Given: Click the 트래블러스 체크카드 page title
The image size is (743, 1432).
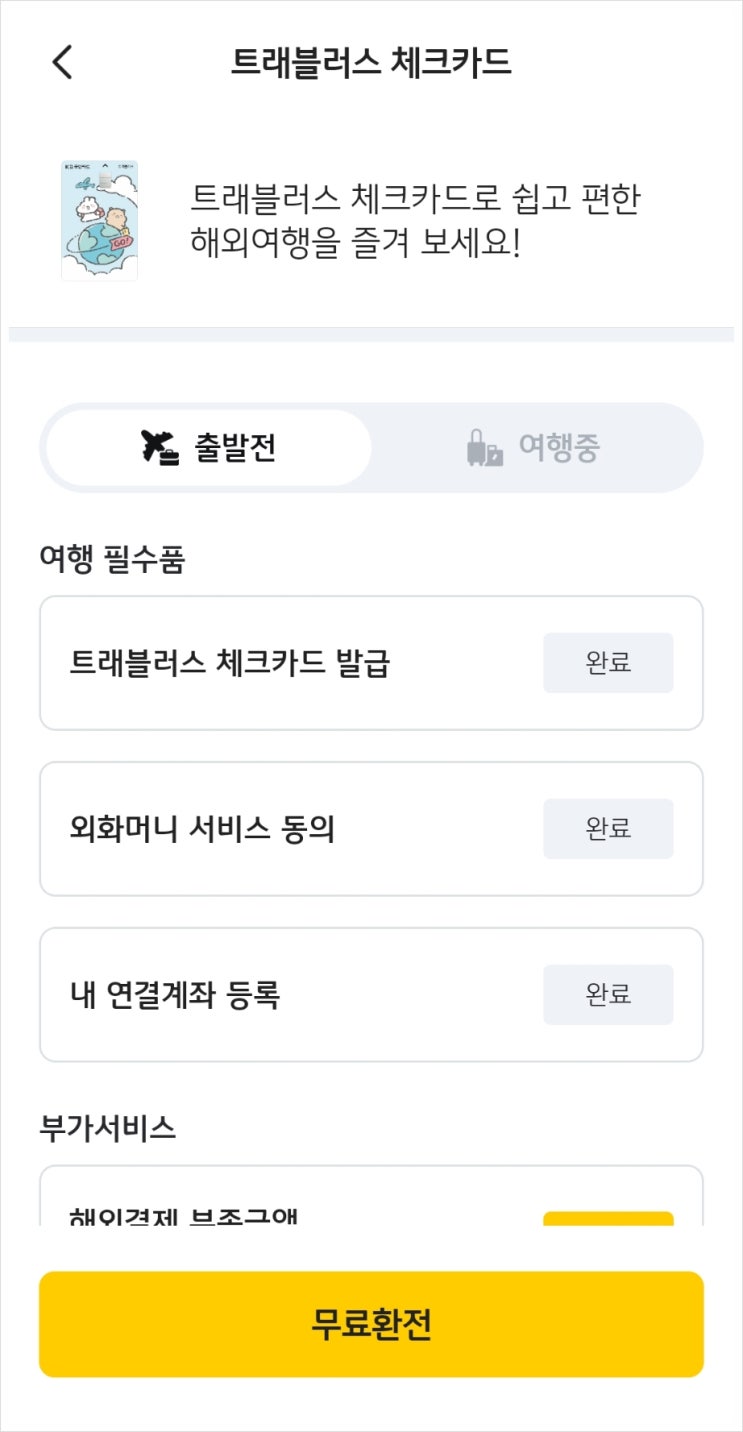Looking at the screenshot, I should pyautogui.click(x=371, y=62).
